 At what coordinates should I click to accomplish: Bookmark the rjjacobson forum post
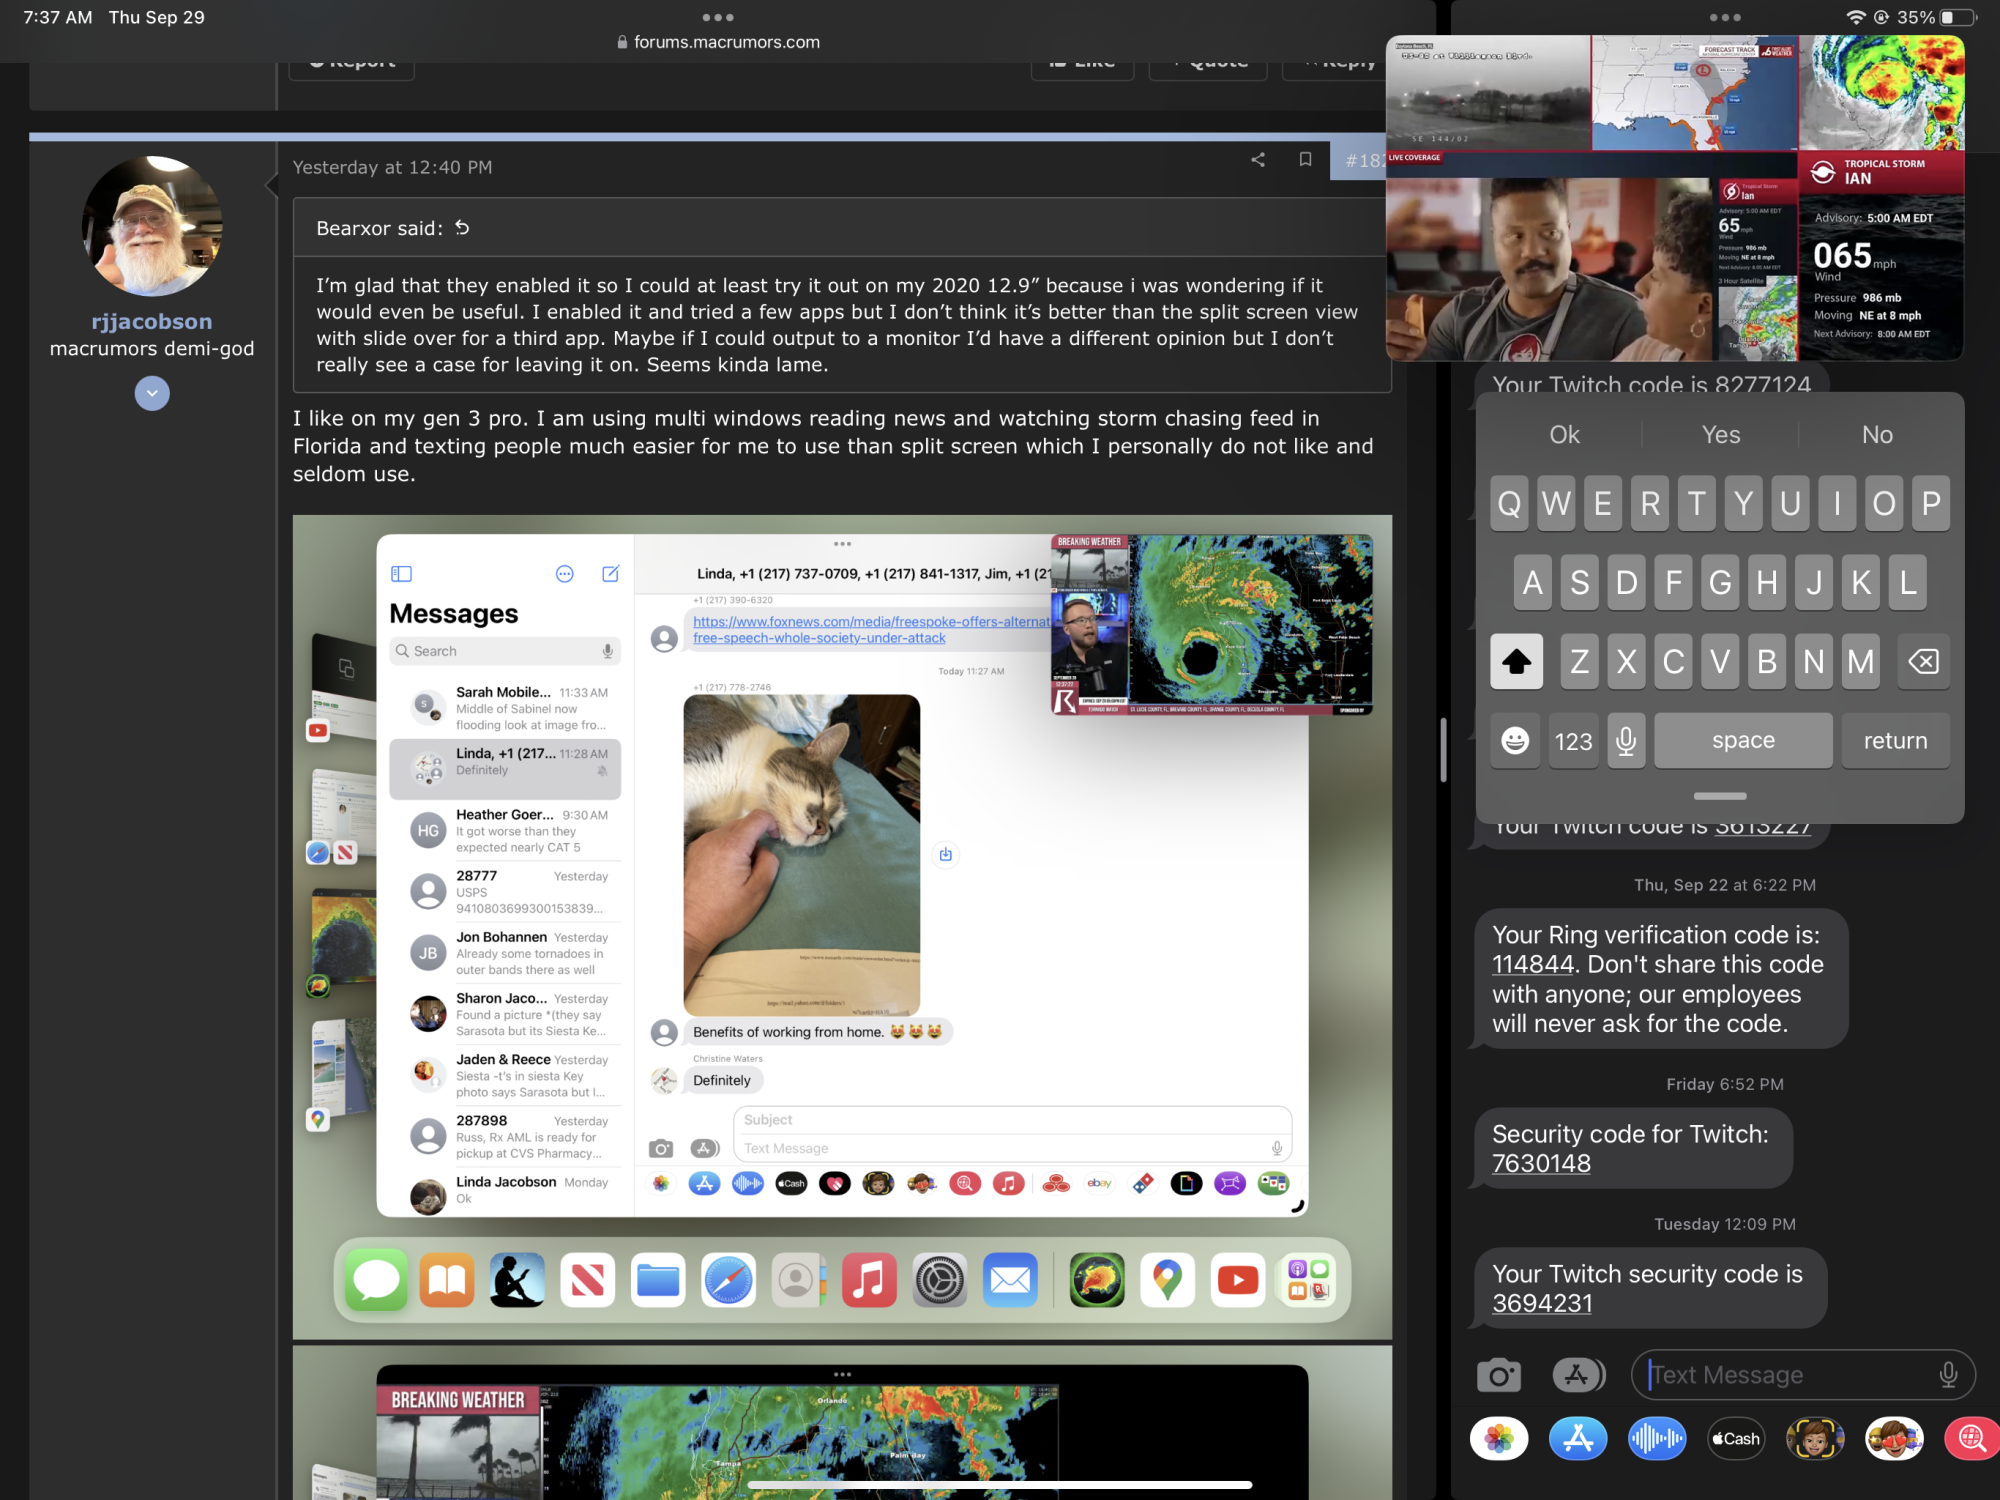click(1305, 160)
